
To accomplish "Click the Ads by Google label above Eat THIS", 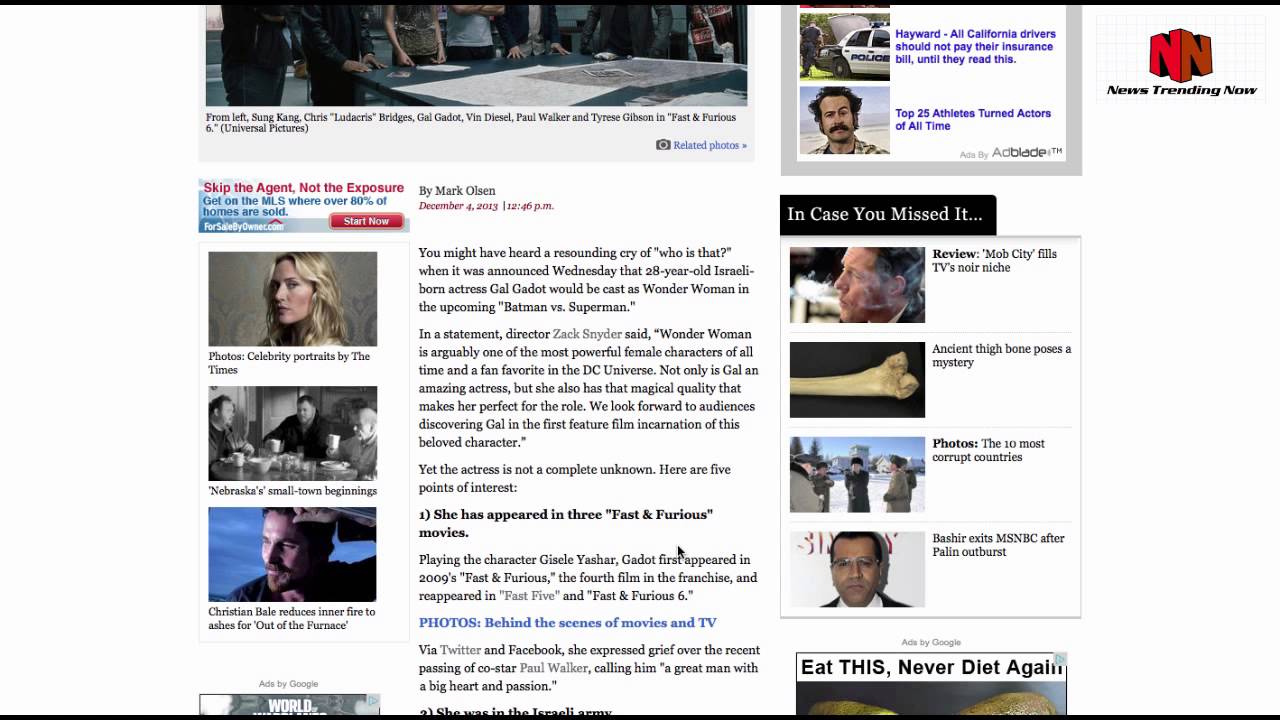I will (931, 642).
